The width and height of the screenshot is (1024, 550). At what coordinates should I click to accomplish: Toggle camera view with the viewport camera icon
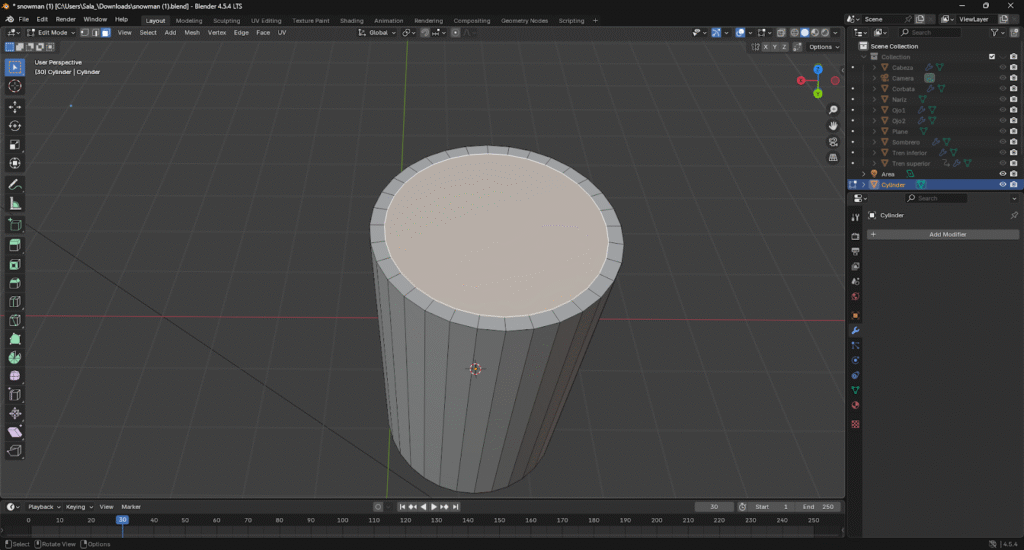pos(833,142)
